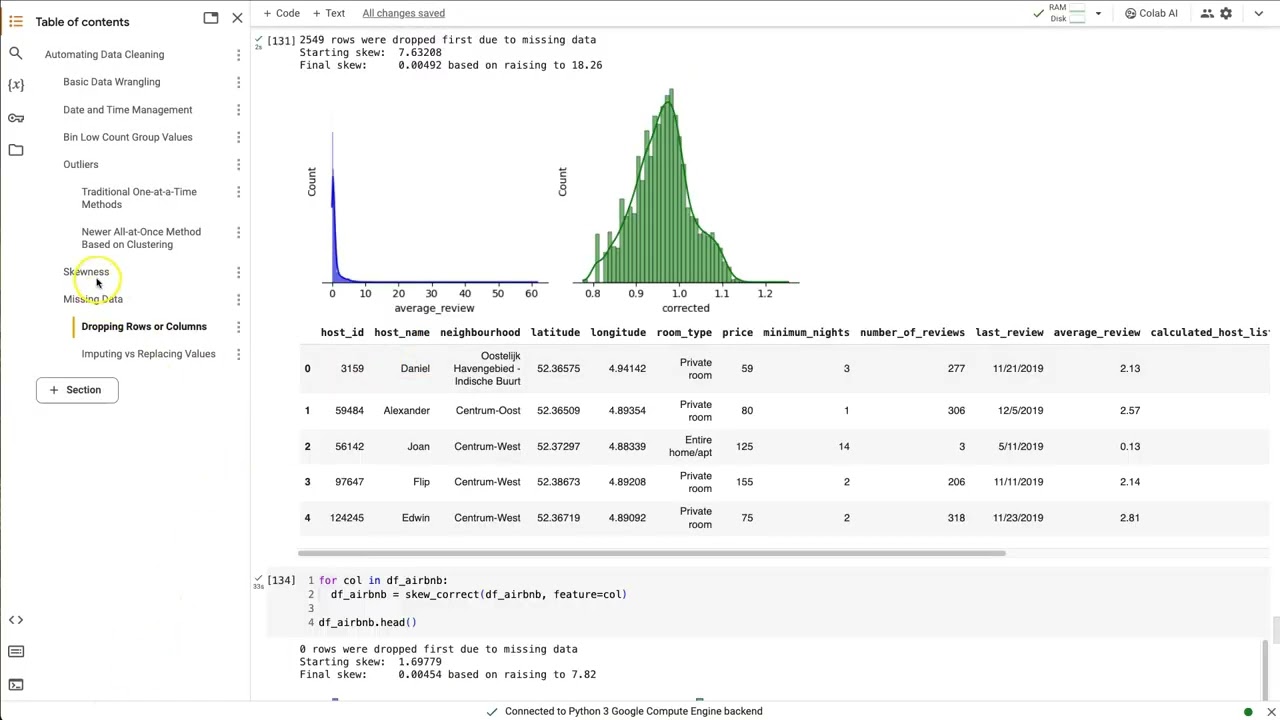Click the 'Connected to Python 3' status text
Screen dimensions: 1280x720
click(x=633, y=711)
